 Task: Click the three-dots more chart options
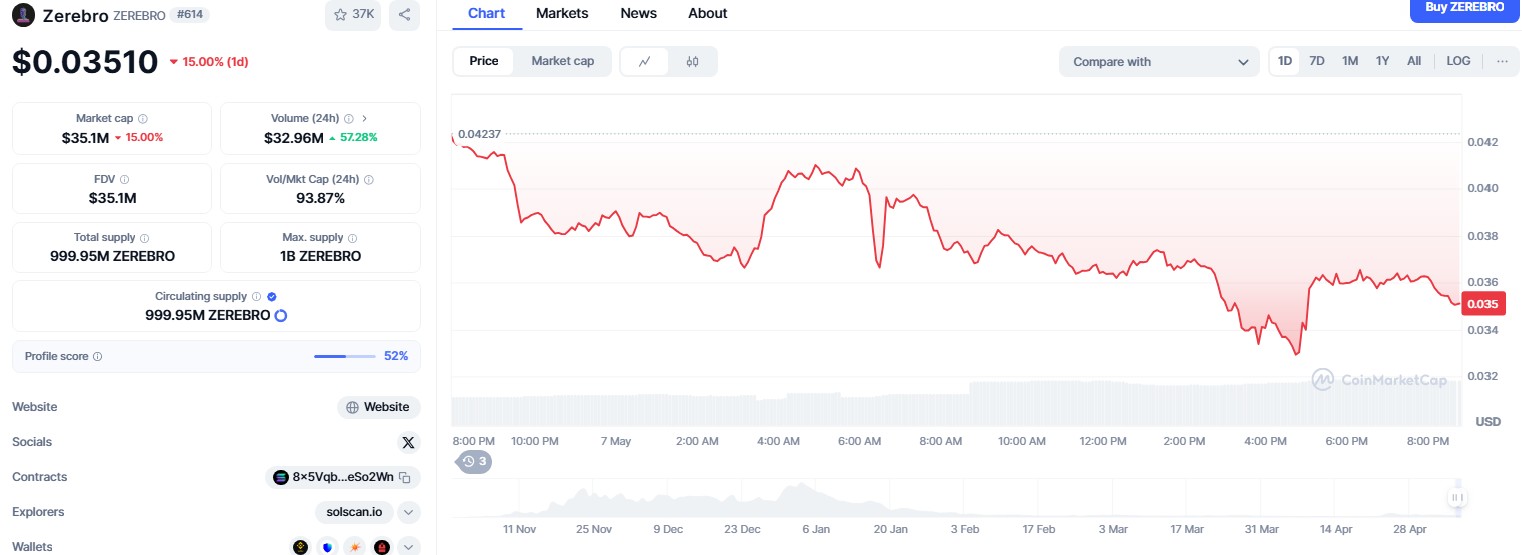pyautogui.click(x=1502, y=61)
